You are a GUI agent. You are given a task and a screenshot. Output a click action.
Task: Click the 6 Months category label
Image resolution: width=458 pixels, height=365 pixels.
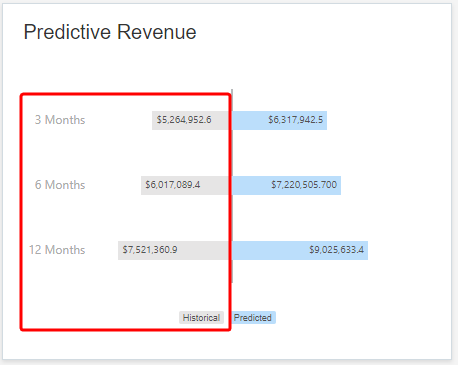(60, 185)
